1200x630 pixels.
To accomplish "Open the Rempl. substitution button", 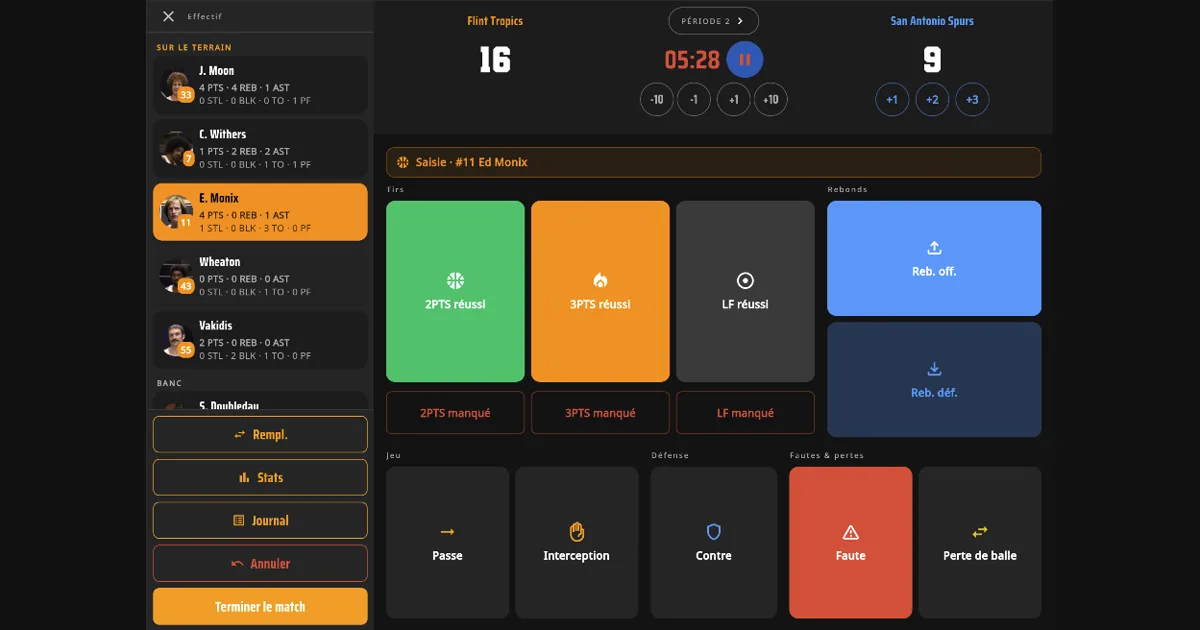I will coord(260,435).
